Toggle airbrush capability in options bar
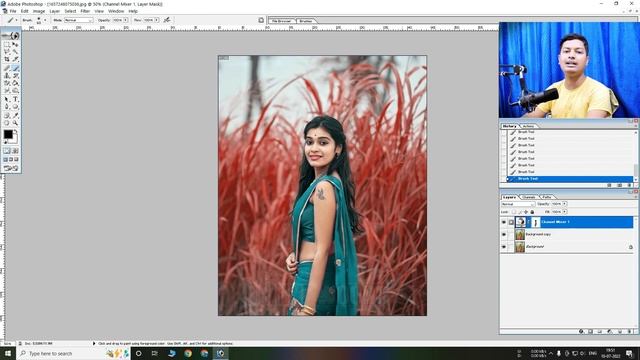This screenshot has height=360, width=640. (167, 20)
